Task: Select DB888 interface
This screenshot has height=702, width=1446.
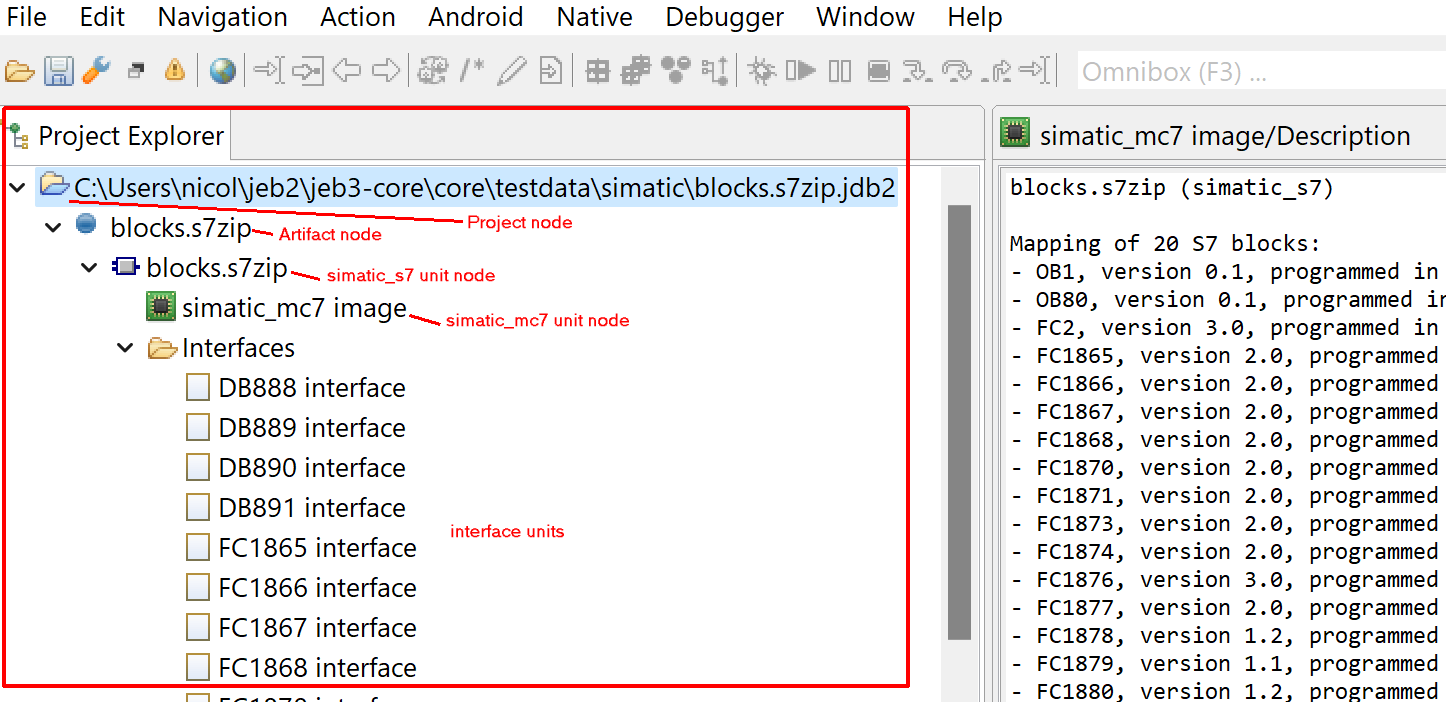Action: coord(296,388)
